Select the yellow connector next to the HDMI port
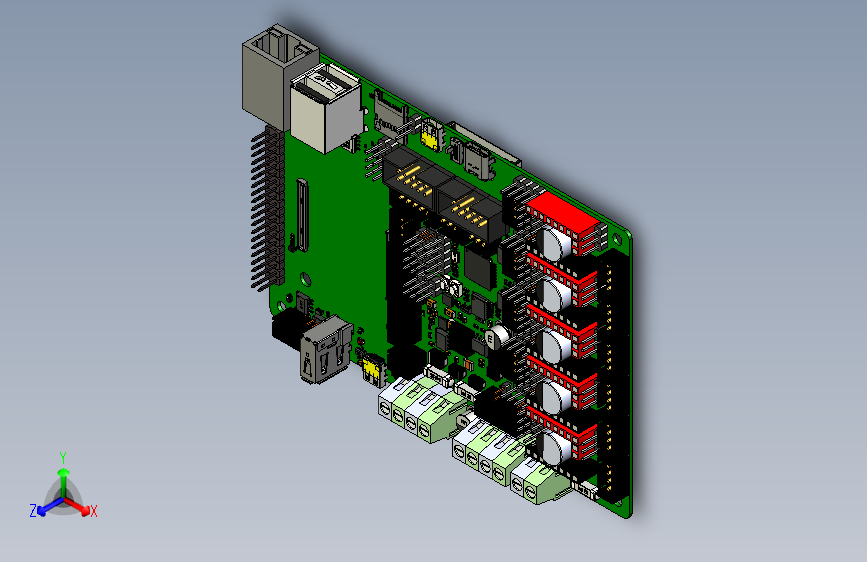The height and width of the screenshot is (562, 867). click(x=373, y=370)
